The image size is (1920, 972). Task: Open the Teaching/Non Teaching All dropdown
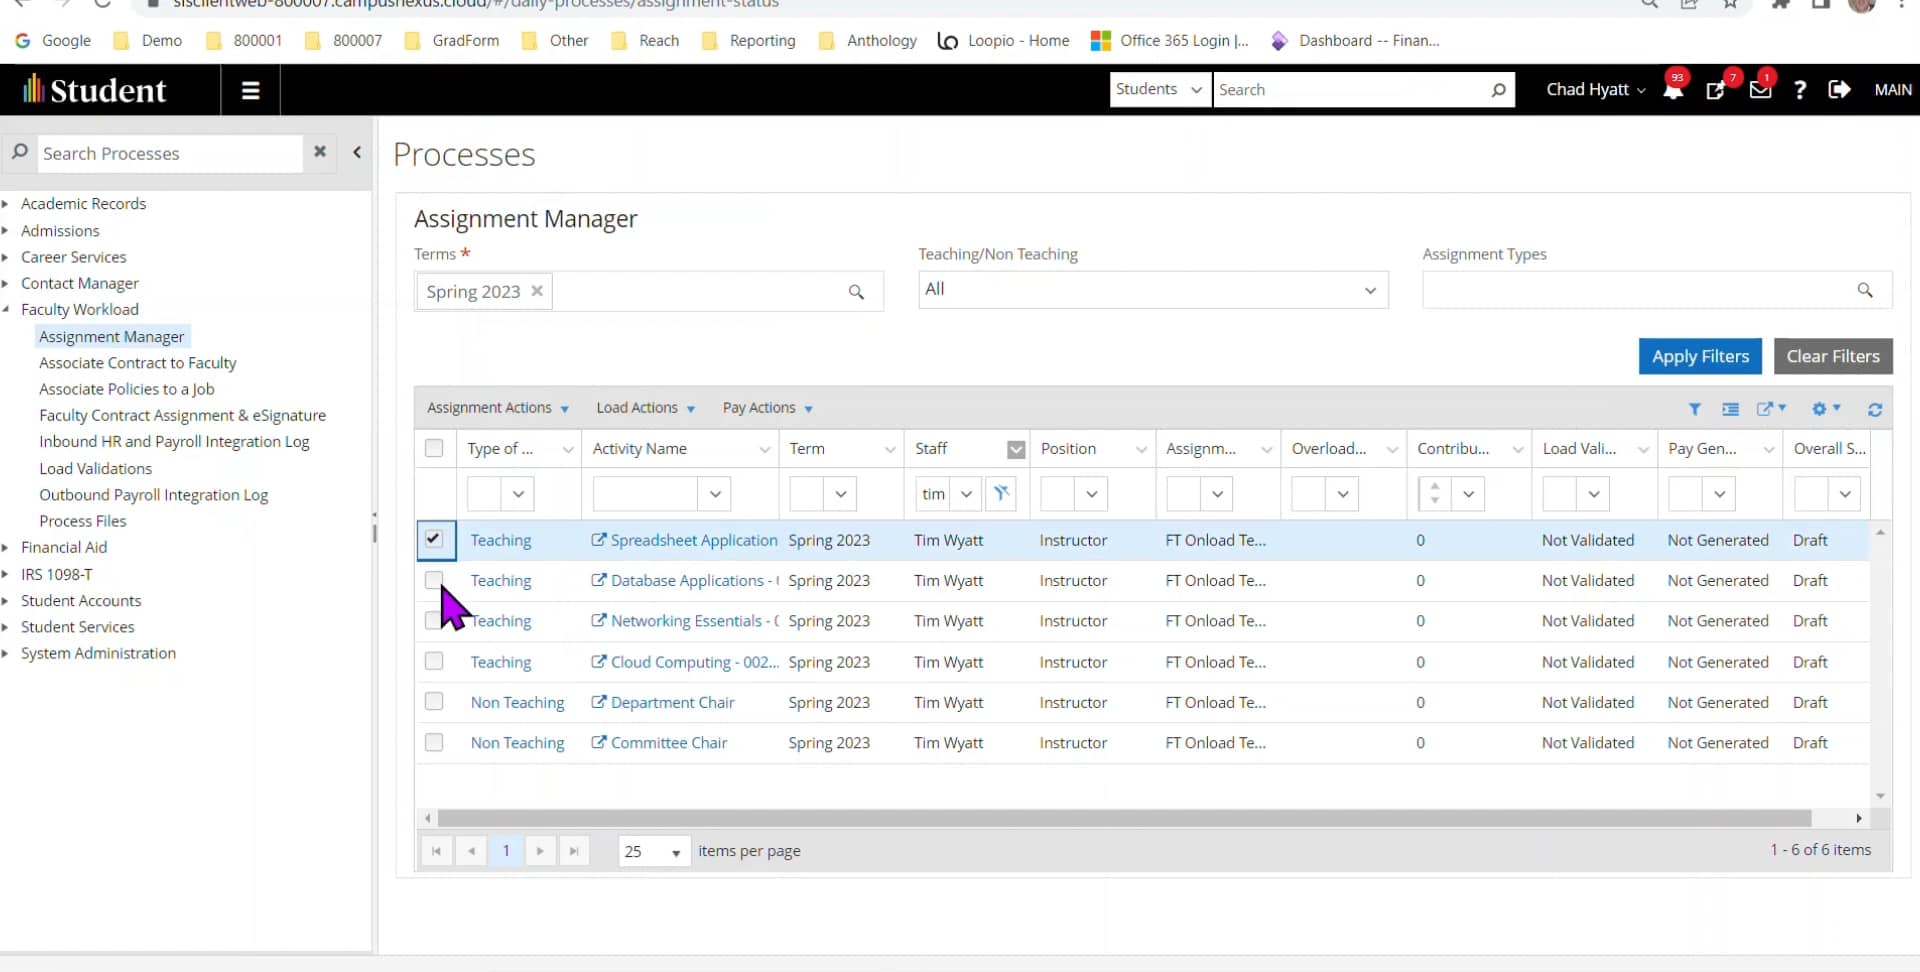1152,289
